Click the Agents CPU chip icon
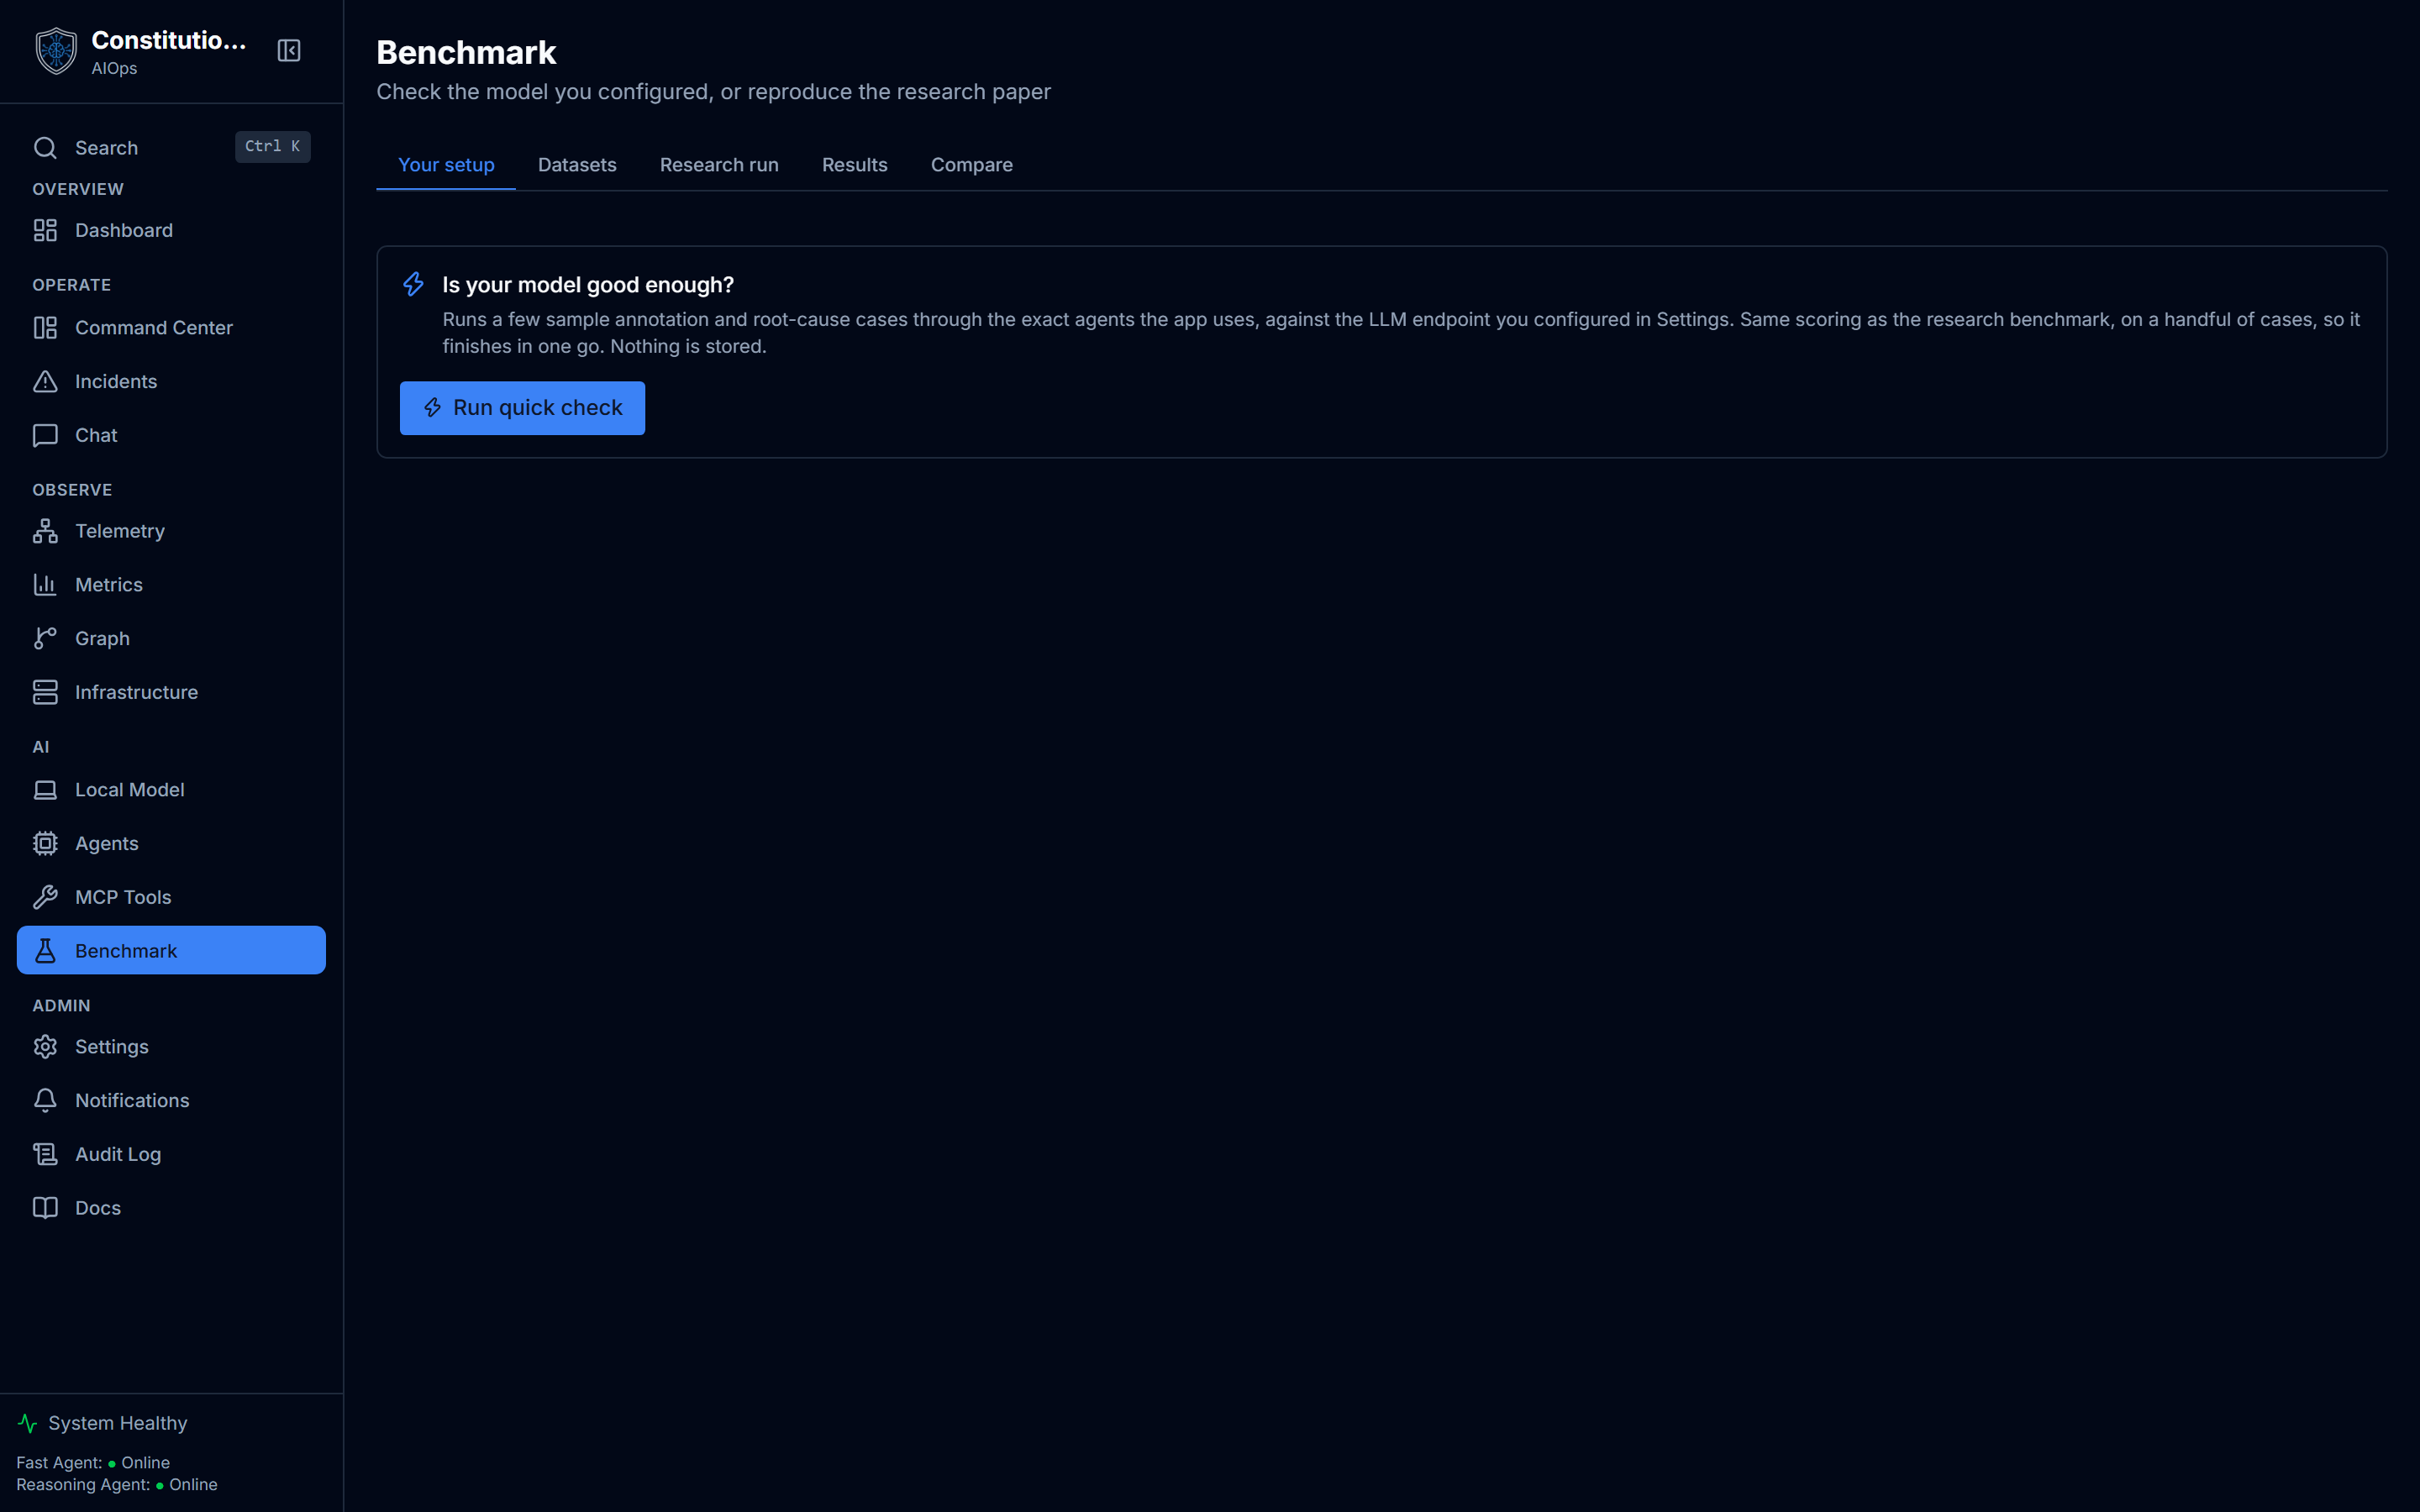 tap(45, 843)
